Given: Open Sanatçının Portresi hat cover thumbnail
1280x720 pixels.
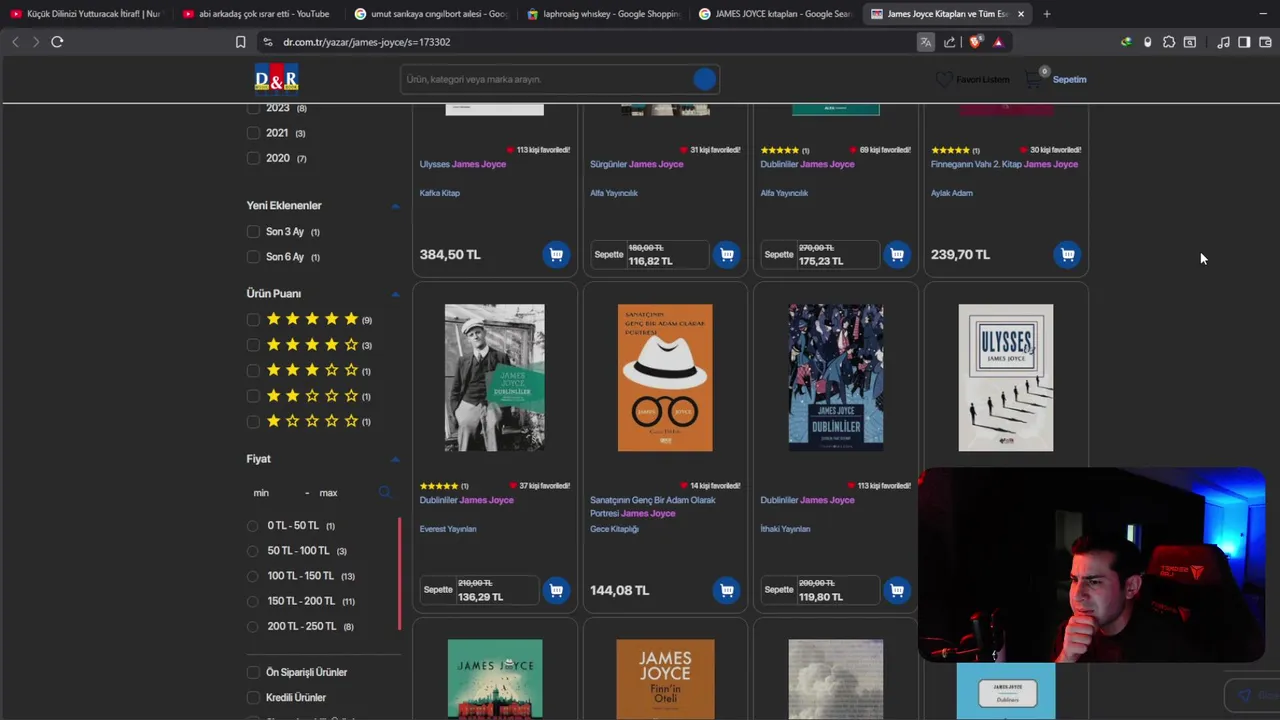Looking at the screenshot, I should pos(665,378).
